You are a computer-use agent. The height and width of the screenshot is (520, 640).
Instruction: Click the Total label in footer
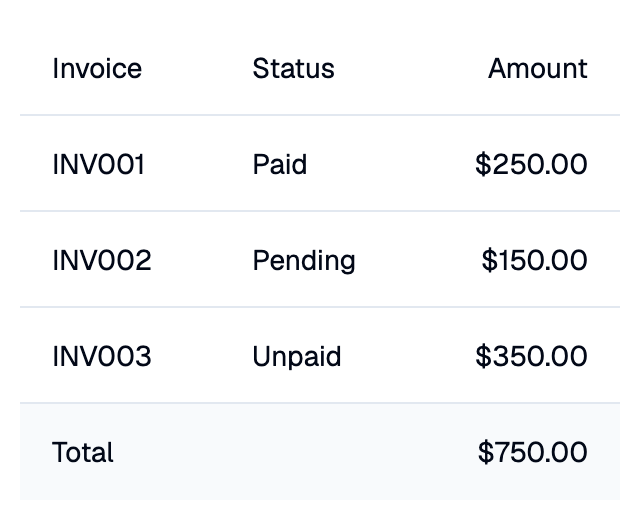83,452
